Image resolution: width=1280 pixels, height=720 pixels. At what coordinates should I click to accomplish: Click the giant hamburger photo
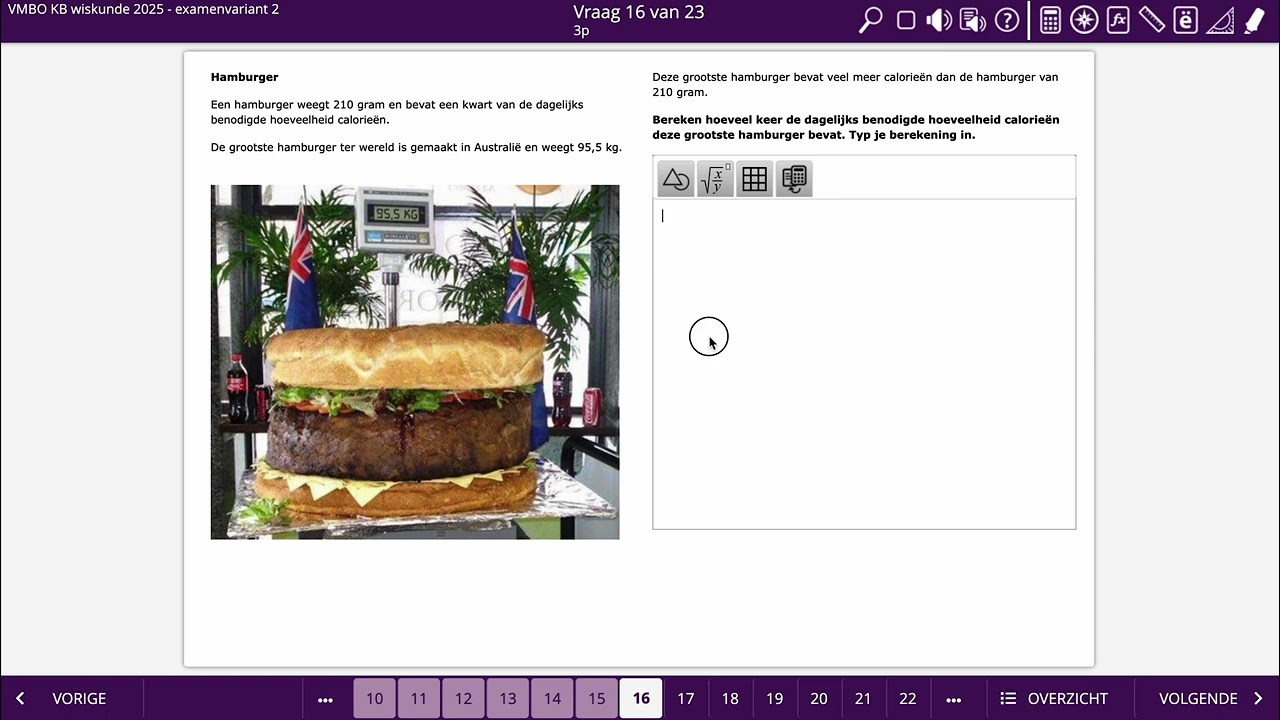415,362
